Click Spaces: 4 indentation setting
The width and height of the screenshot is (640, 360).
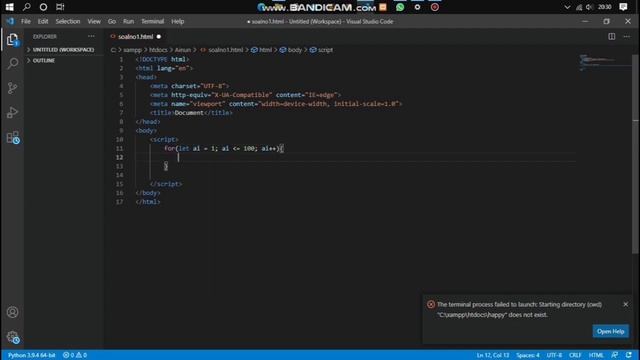click(x=527, y=355)
